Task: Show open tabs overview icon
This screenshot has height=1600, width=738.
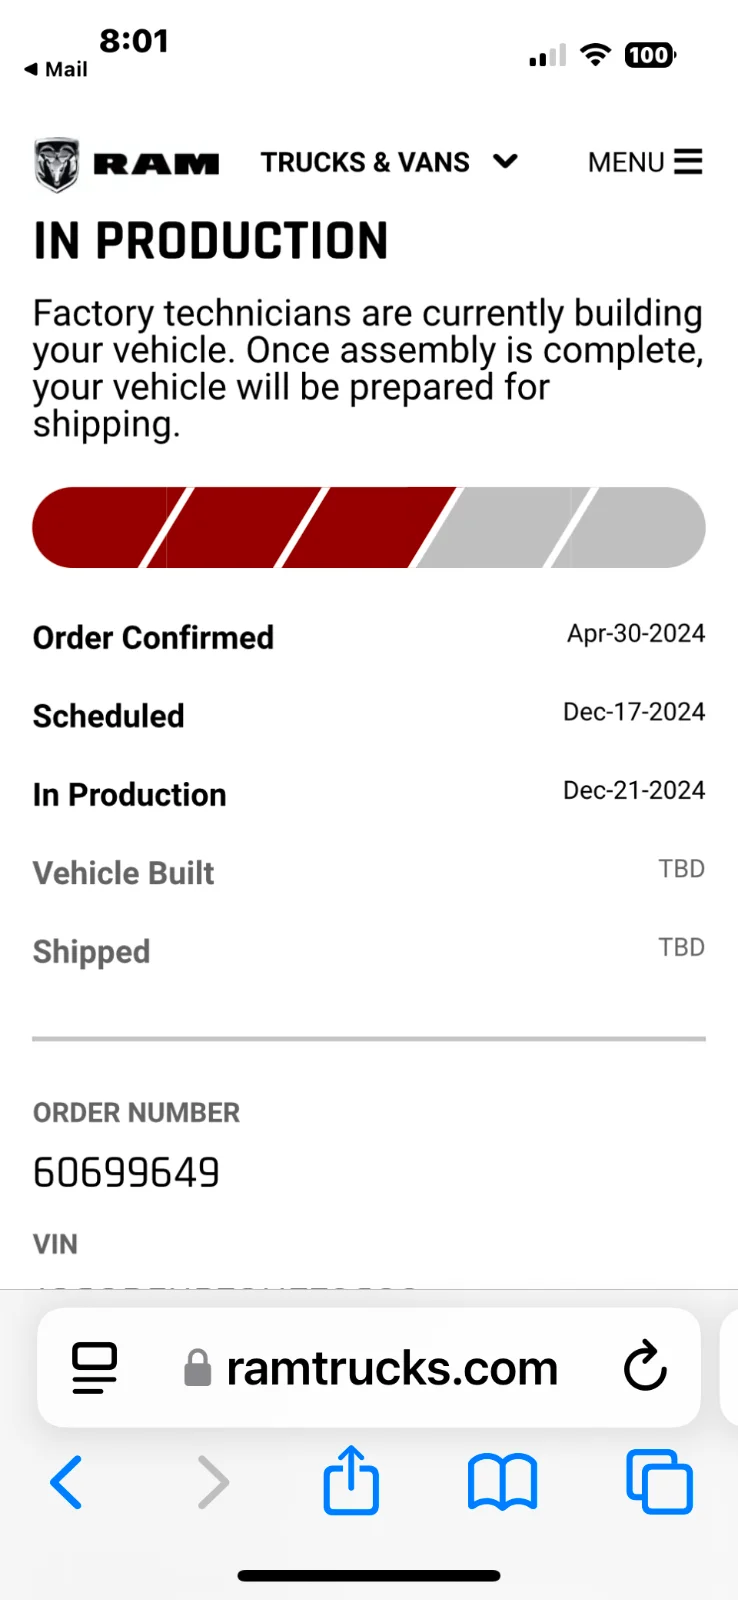Action: (x=659, y=1481)
